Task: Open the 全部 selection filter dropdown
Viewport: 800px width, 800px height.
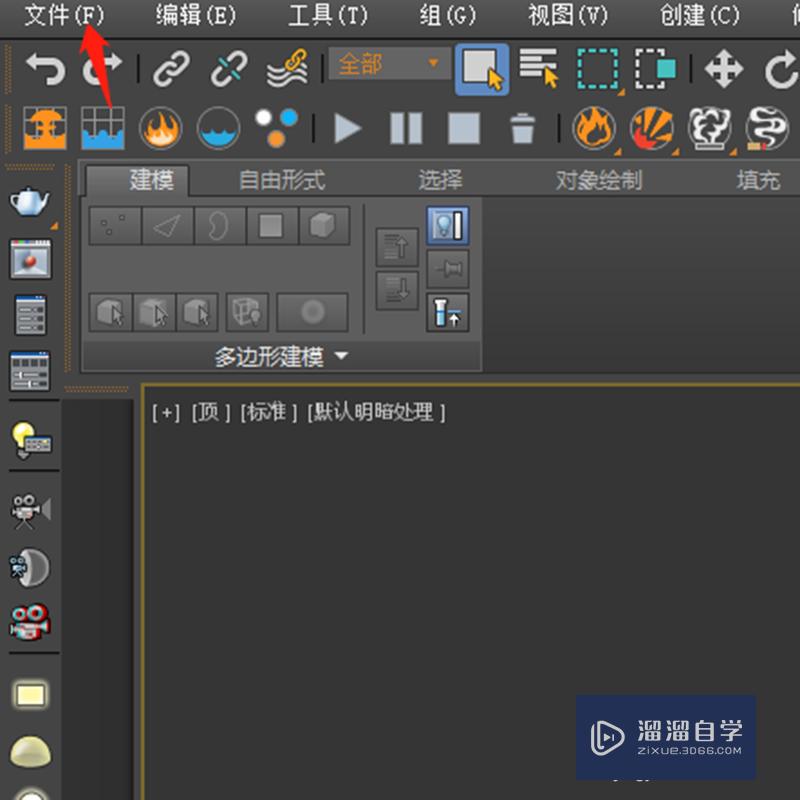Action: [390, 63]
